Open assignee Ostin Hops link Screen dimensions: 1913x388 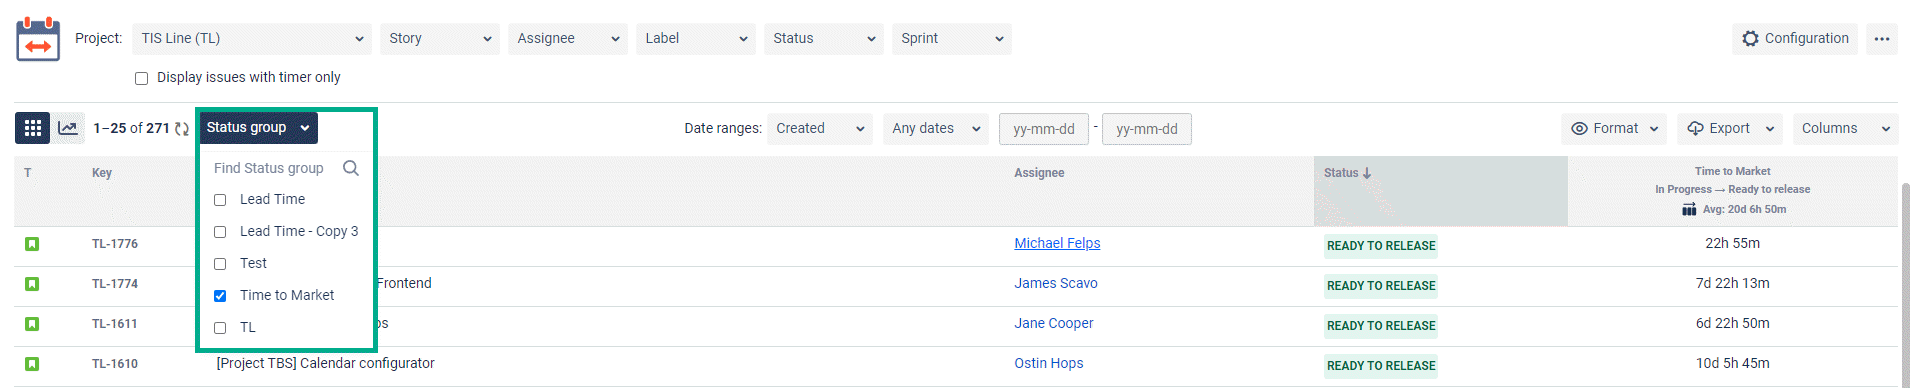click(1049, 363)
